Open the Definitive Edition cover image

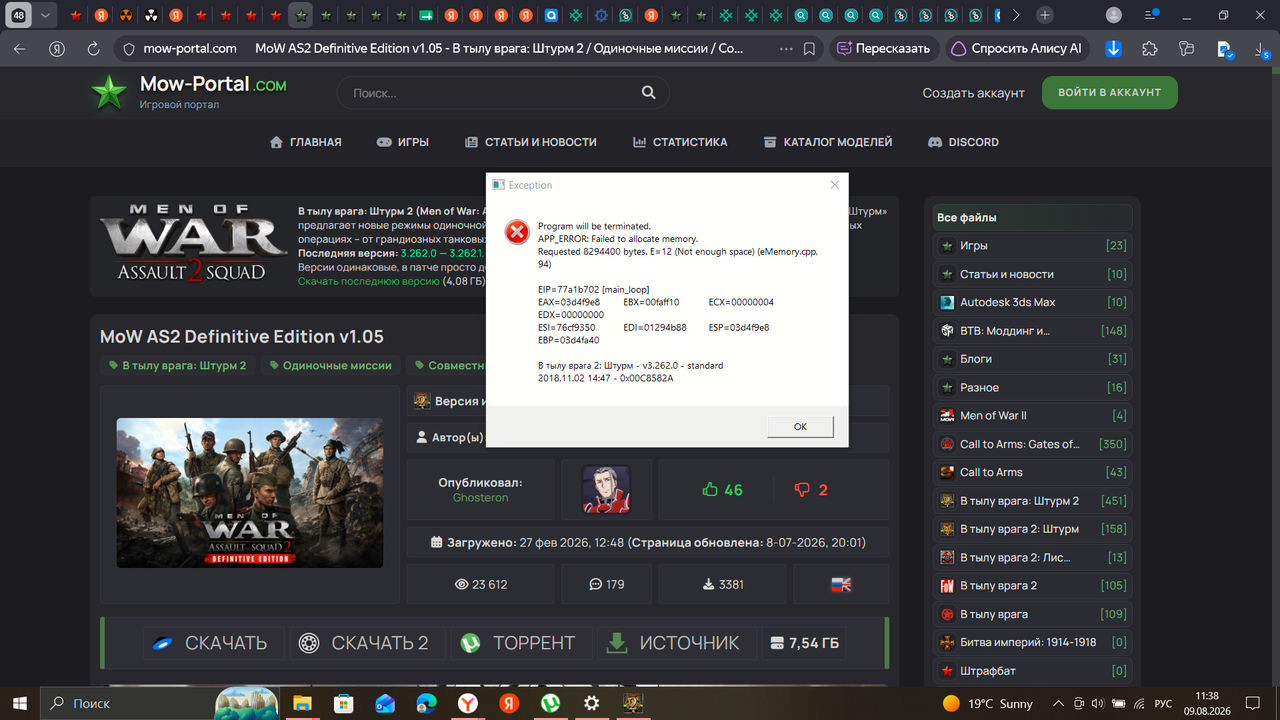tap(250, 493)
